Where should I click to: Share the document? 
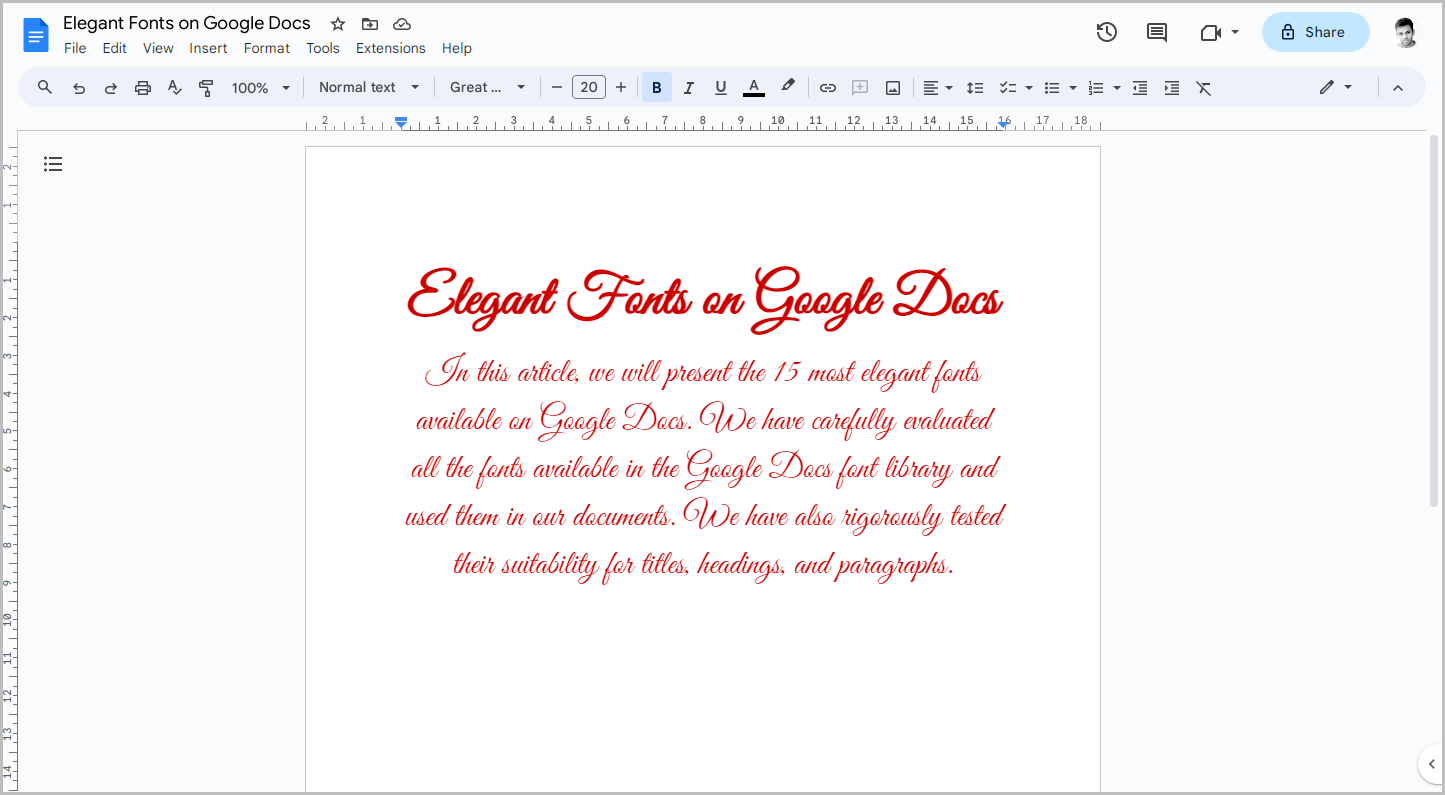pos(1315,31)
